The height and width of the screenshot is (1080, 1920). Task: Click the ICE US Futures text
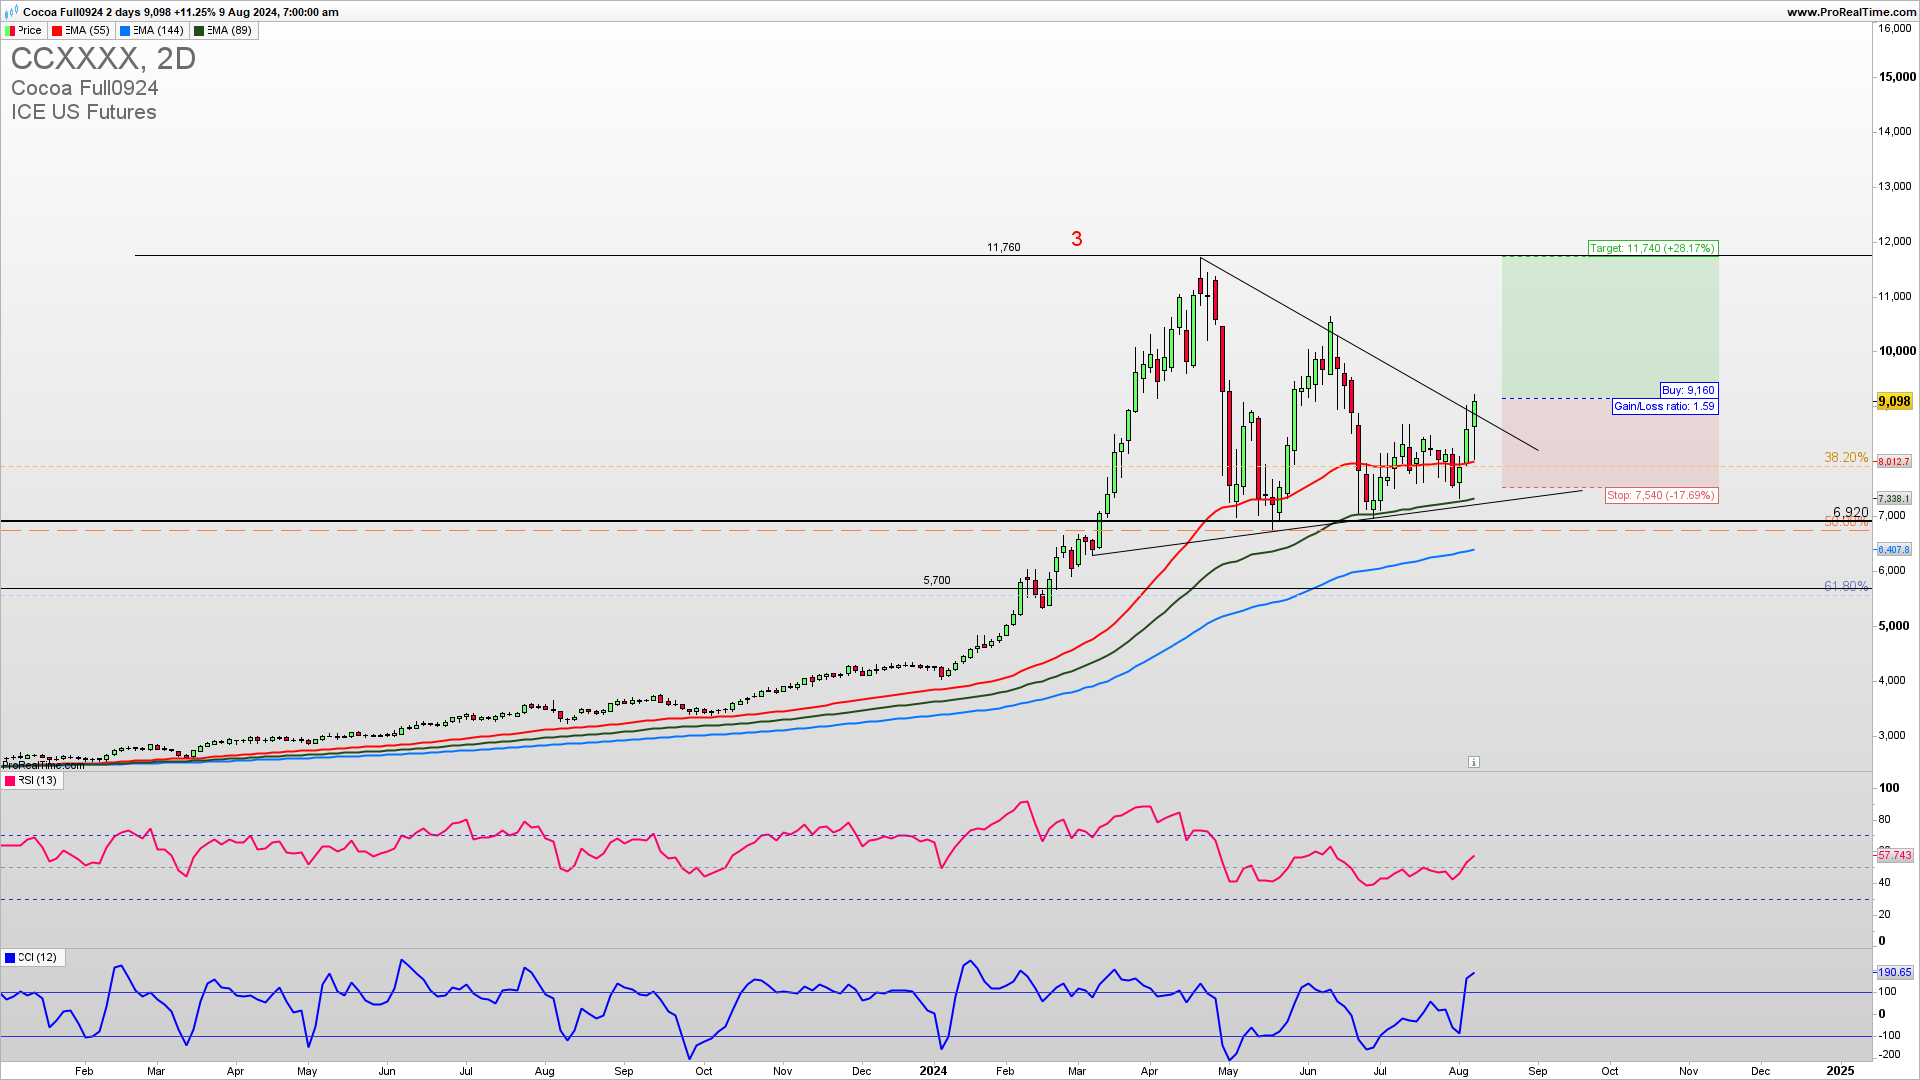click(84, 112)
